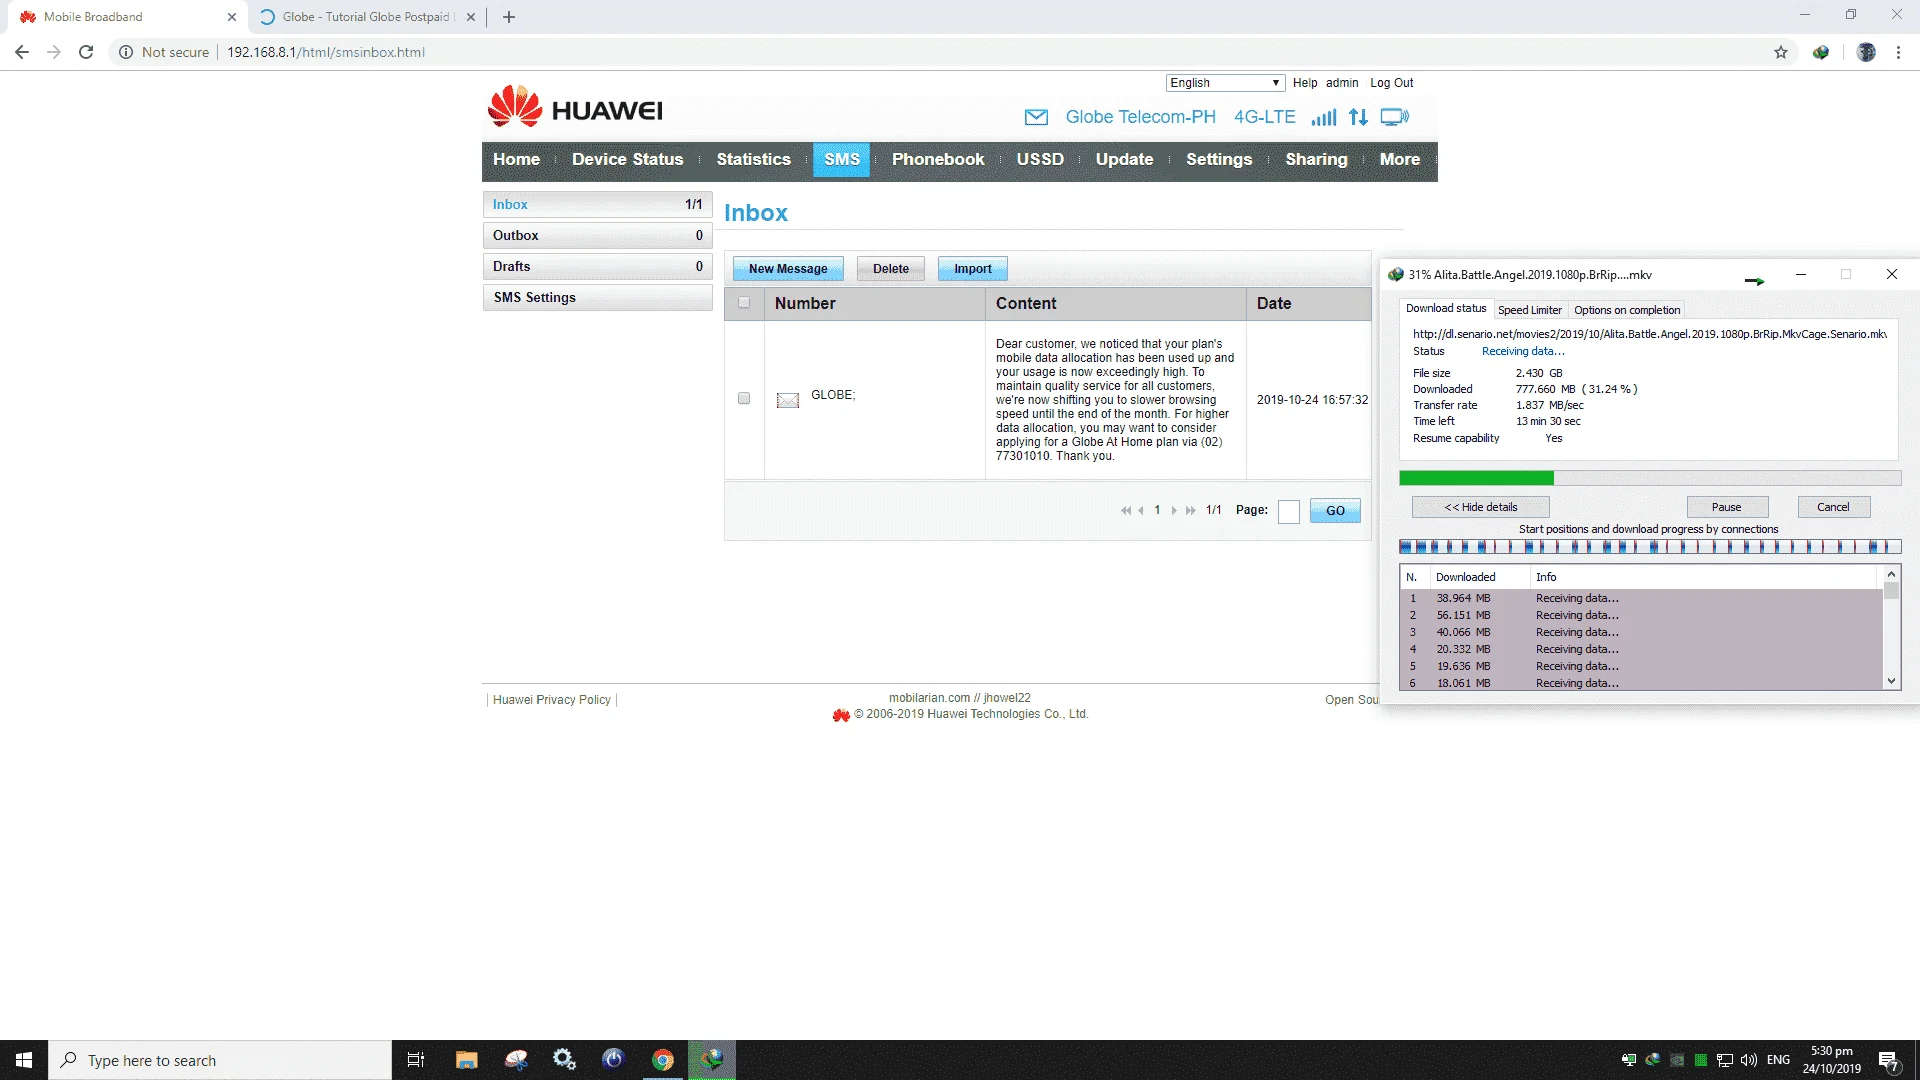1920x1080 pixels.
Task: Click the green download progress bar
Action: tap(1650, 478)
